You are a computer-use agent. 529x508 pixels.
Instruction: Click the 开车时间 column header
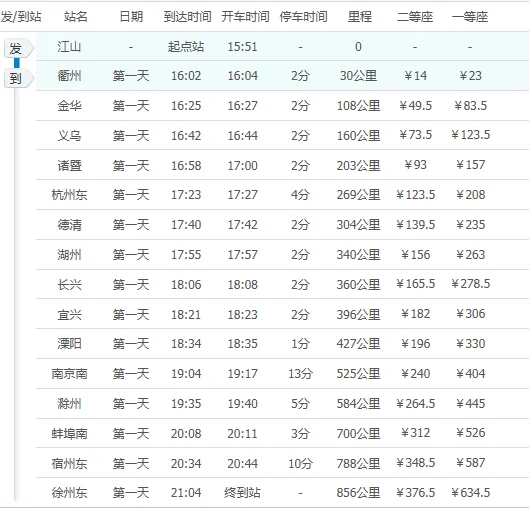pos(245,17)
